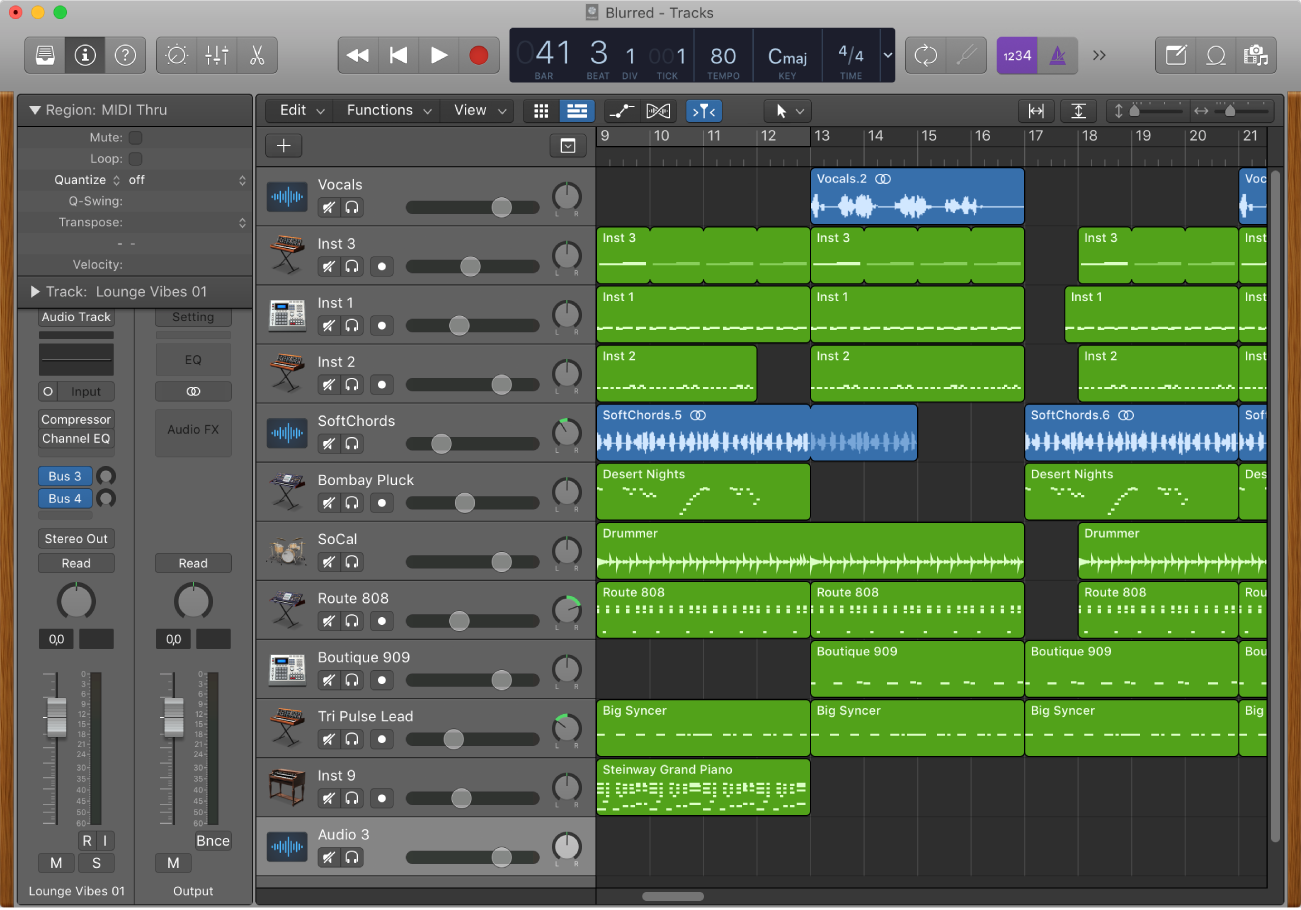The image size is (1301, 910).
Task: Record-enable the Inst 3 track
Action: (x=381, y=266)
